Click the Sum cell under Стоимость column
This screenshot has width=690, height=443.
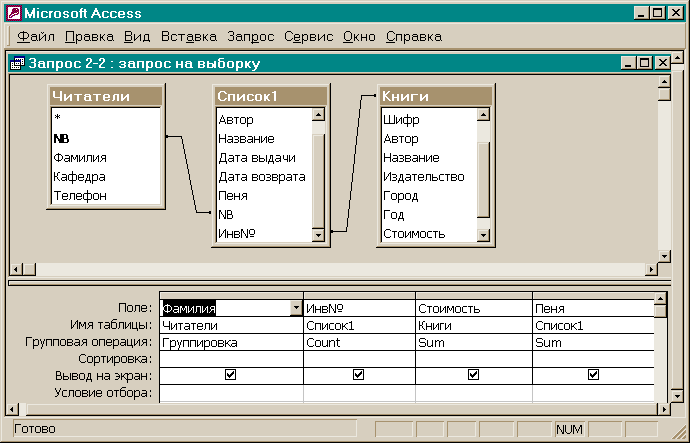click(474, 342)
